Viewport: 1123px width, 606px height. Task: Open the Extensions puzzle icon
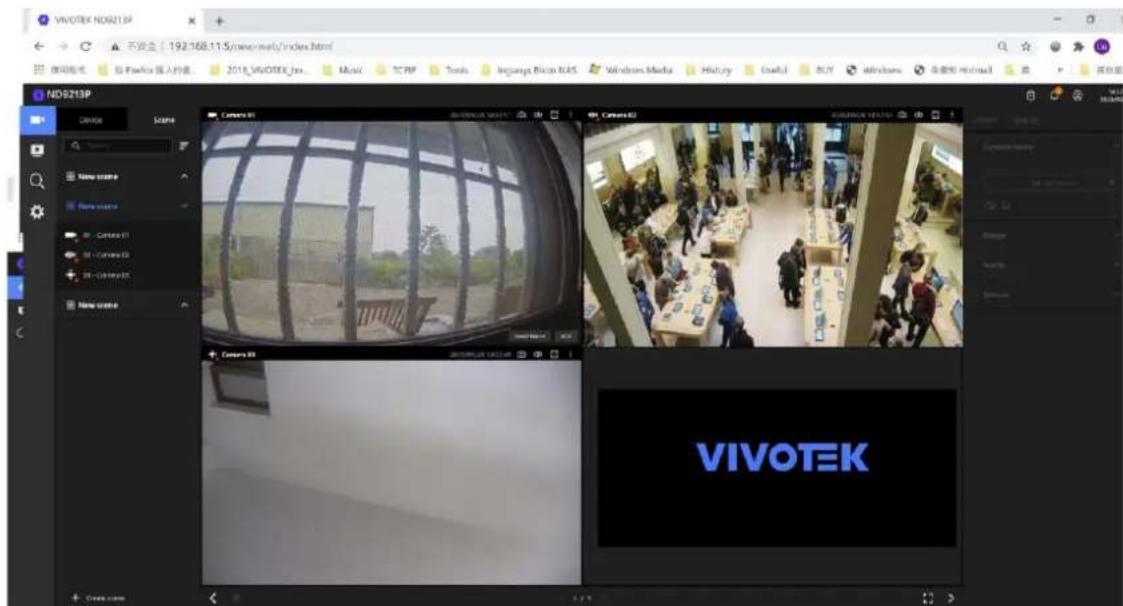coord(1079,47)
